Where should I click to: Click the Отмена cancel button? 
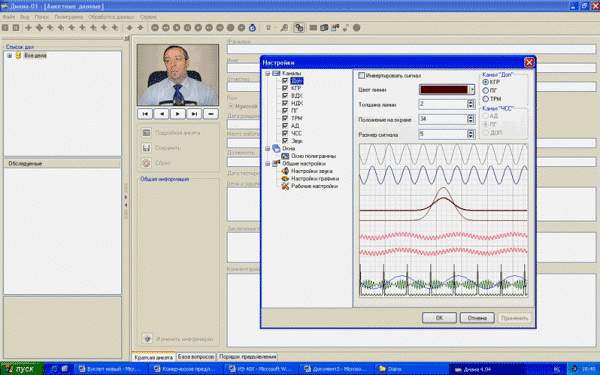(477, 318)
